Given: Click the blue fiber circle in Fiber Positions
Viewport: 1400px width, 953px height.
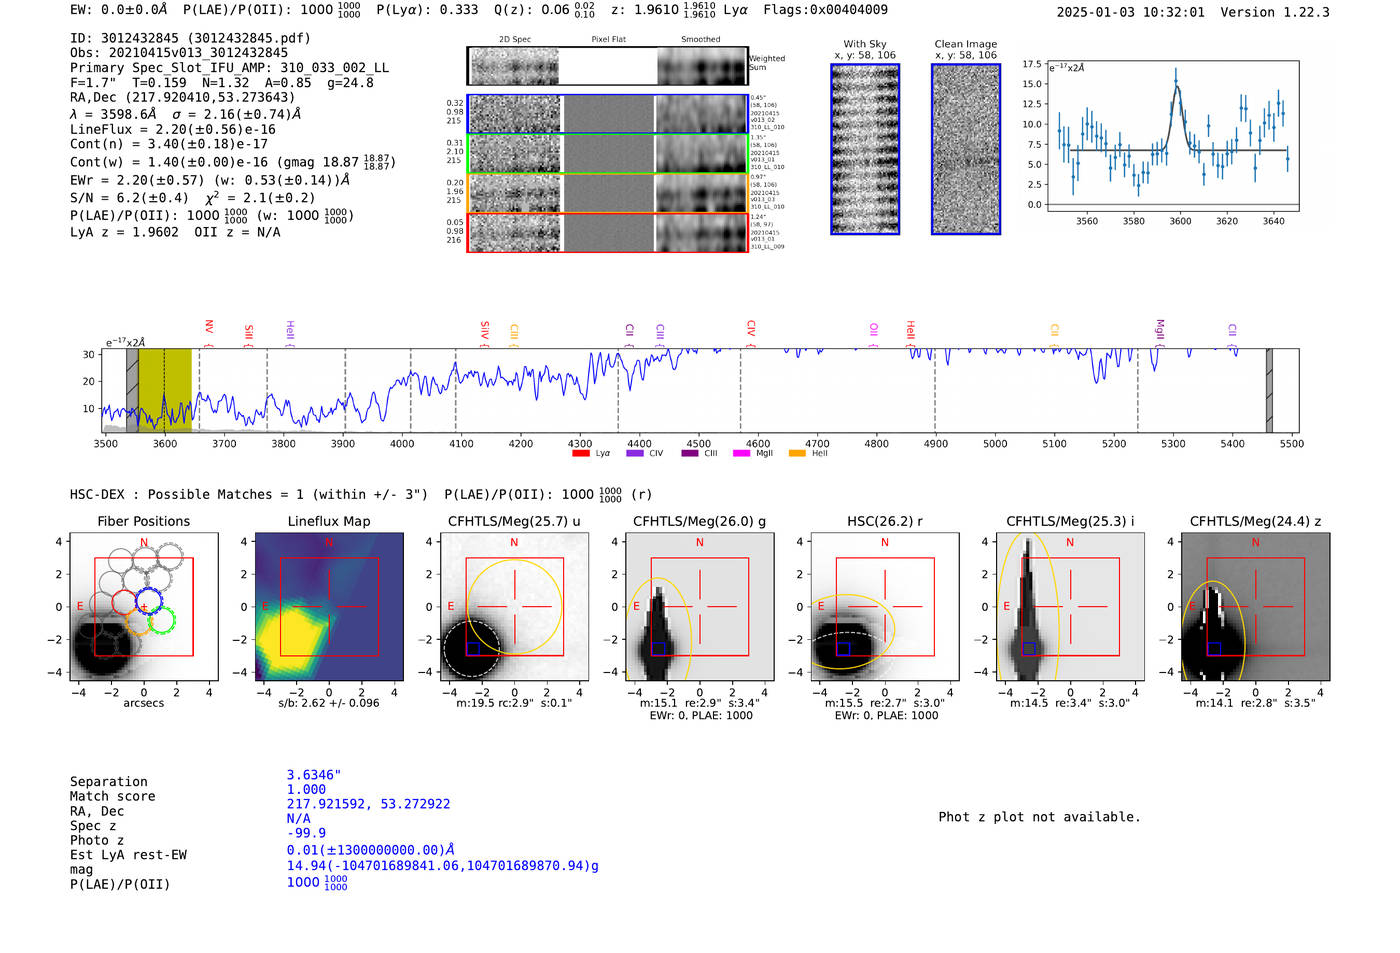Looking at the screenshot, I should tap(149, 602).
